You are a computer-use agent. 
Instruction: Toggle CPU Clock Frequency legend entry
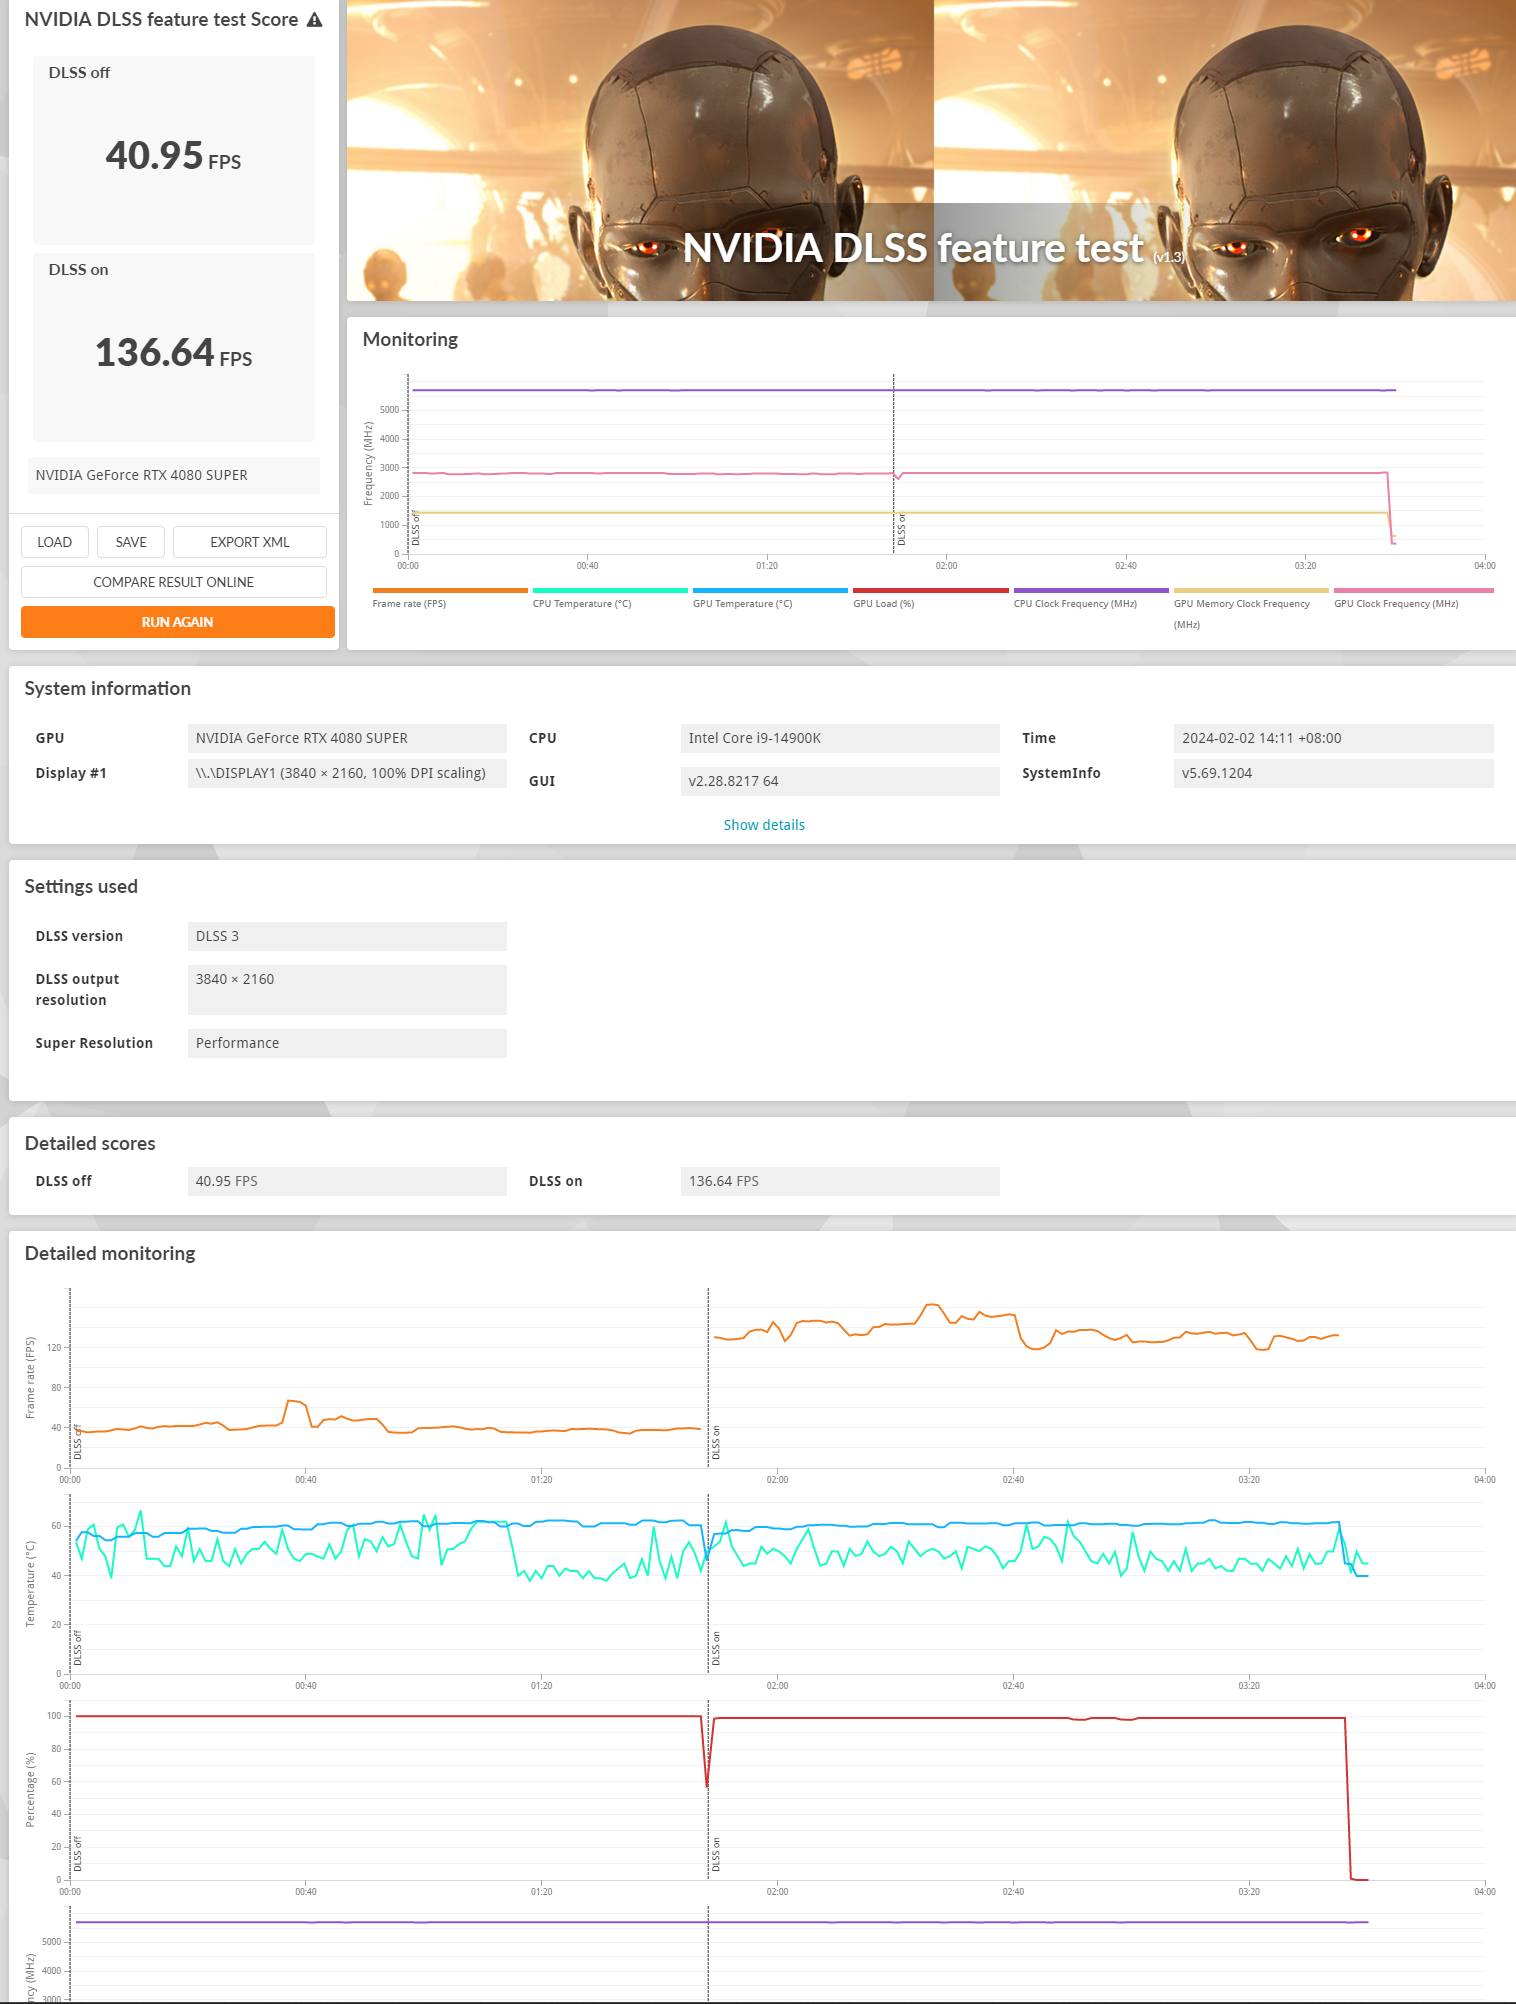pyautogui.click(x=1091, y=598)
